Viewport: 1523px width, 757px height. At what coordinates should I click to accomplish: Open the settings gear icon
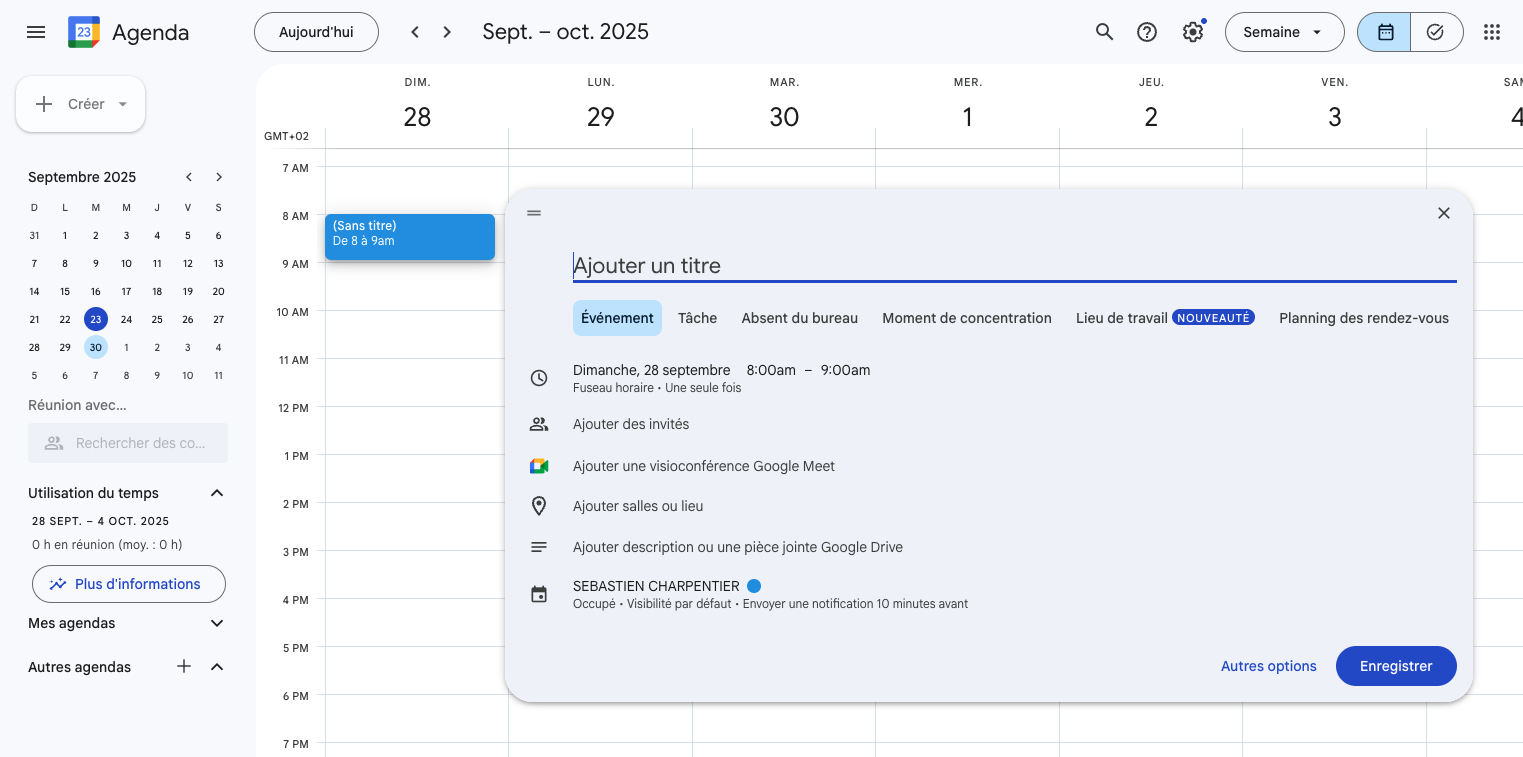(x=1192, y=32)
